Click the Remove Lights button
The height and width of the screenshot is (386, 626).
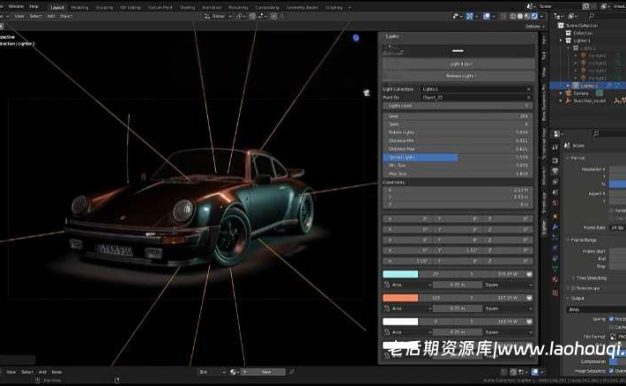458,76
